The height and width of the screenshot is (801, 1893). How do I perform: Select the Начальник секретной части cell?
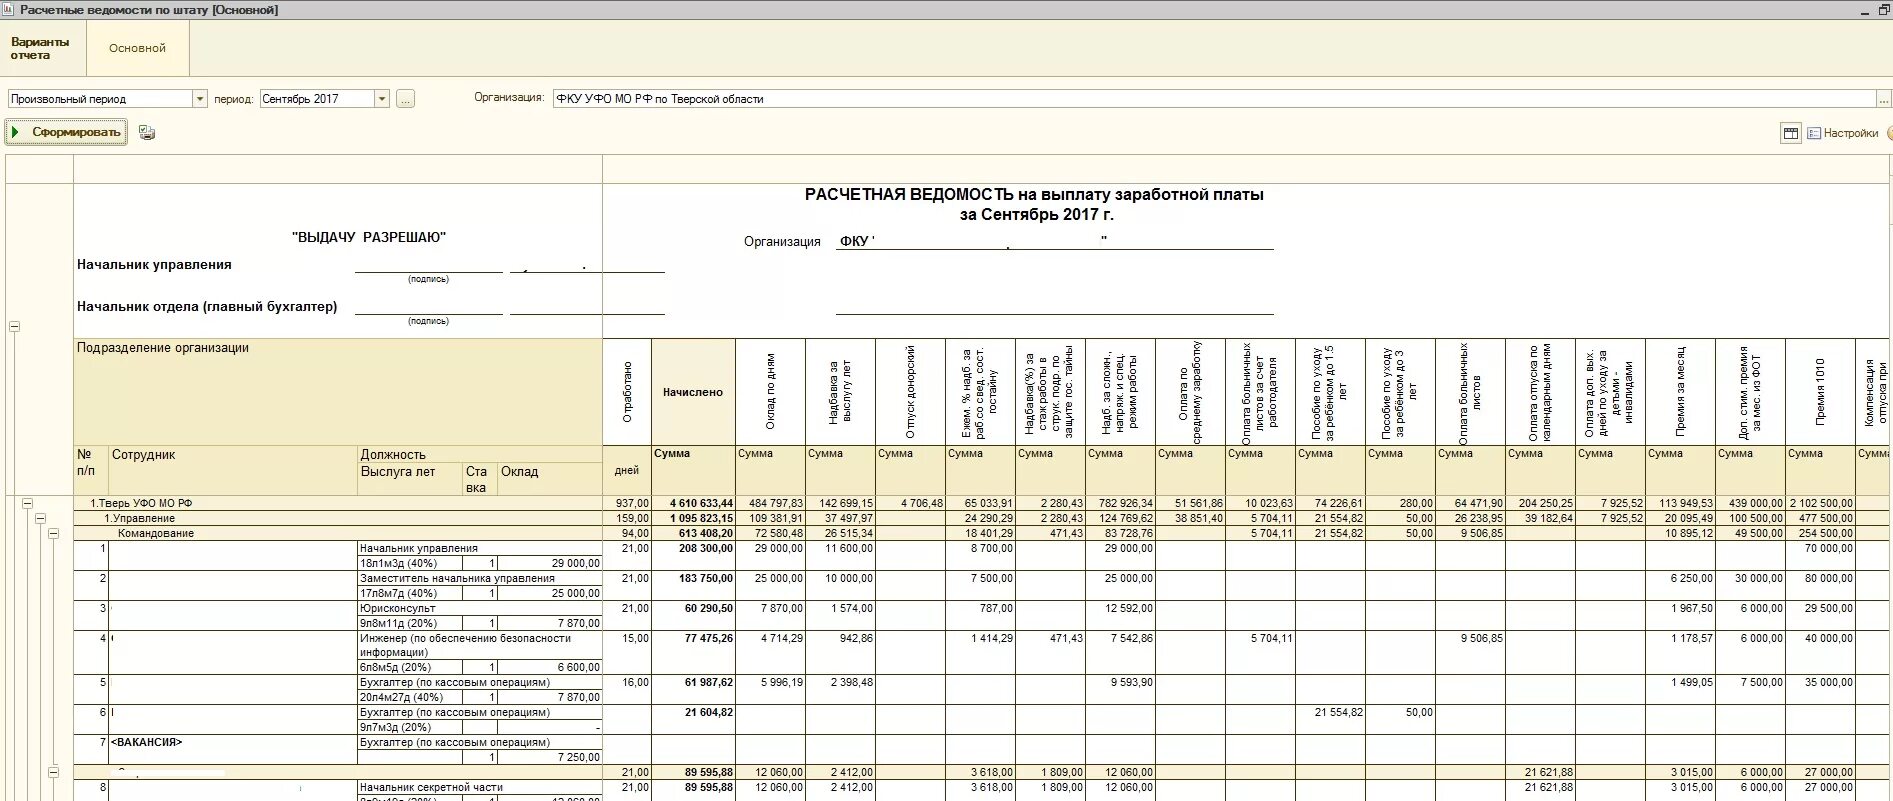tap(480, 787)
